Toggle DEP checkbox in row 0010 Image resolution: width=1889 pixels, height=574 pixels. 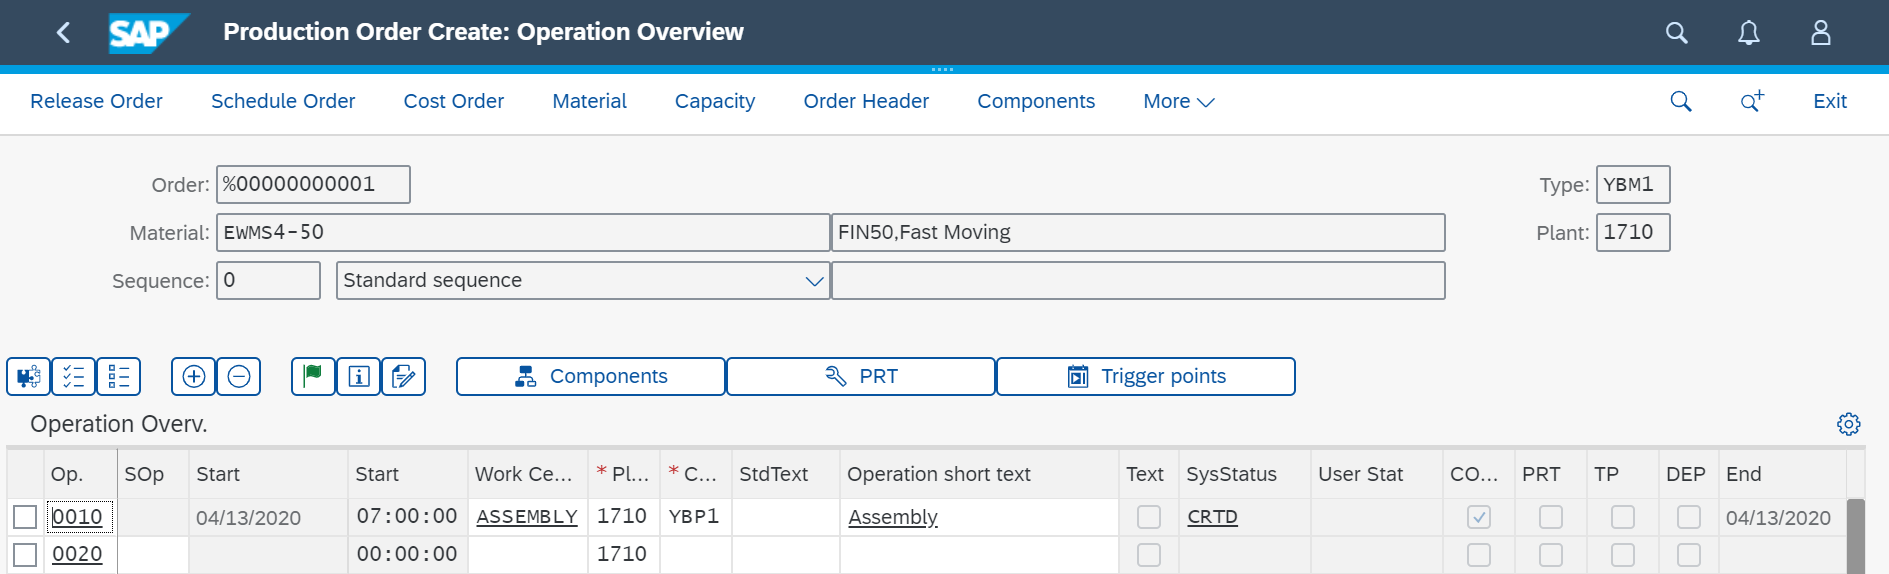[x=1689, y=517]
